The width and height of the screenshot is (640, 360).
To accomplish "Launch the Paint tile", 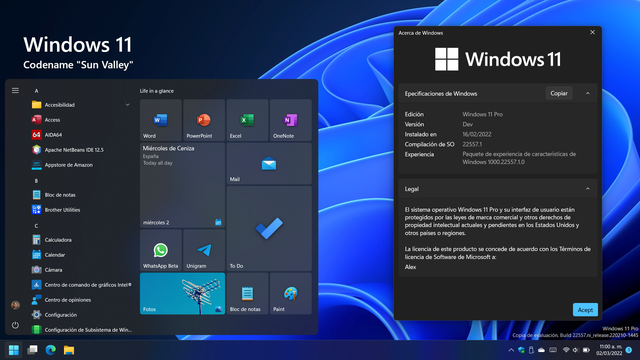I will click(291, 293).
